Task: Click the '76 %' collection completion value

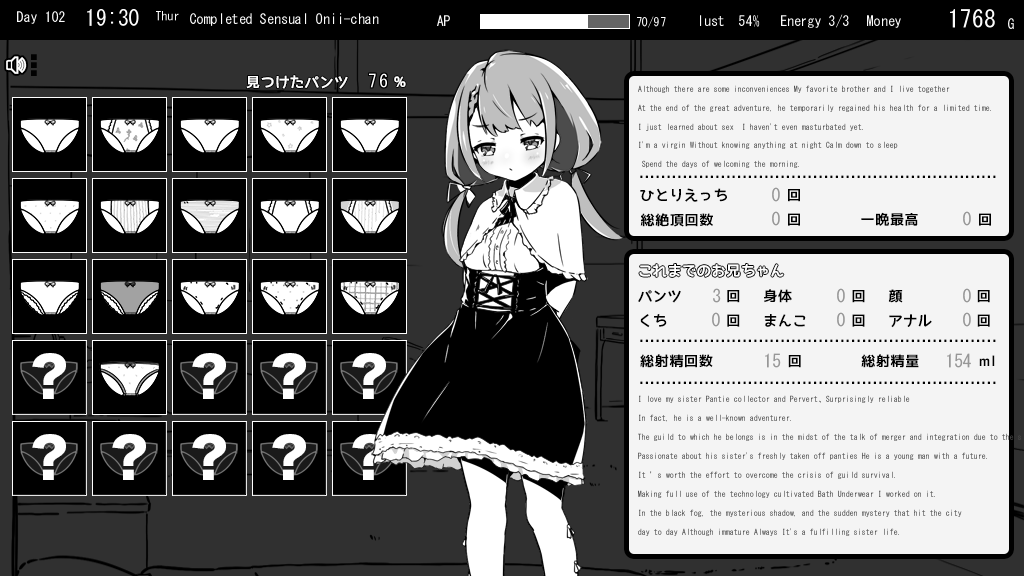Action: pyautogui.click(x=387, y=81)
